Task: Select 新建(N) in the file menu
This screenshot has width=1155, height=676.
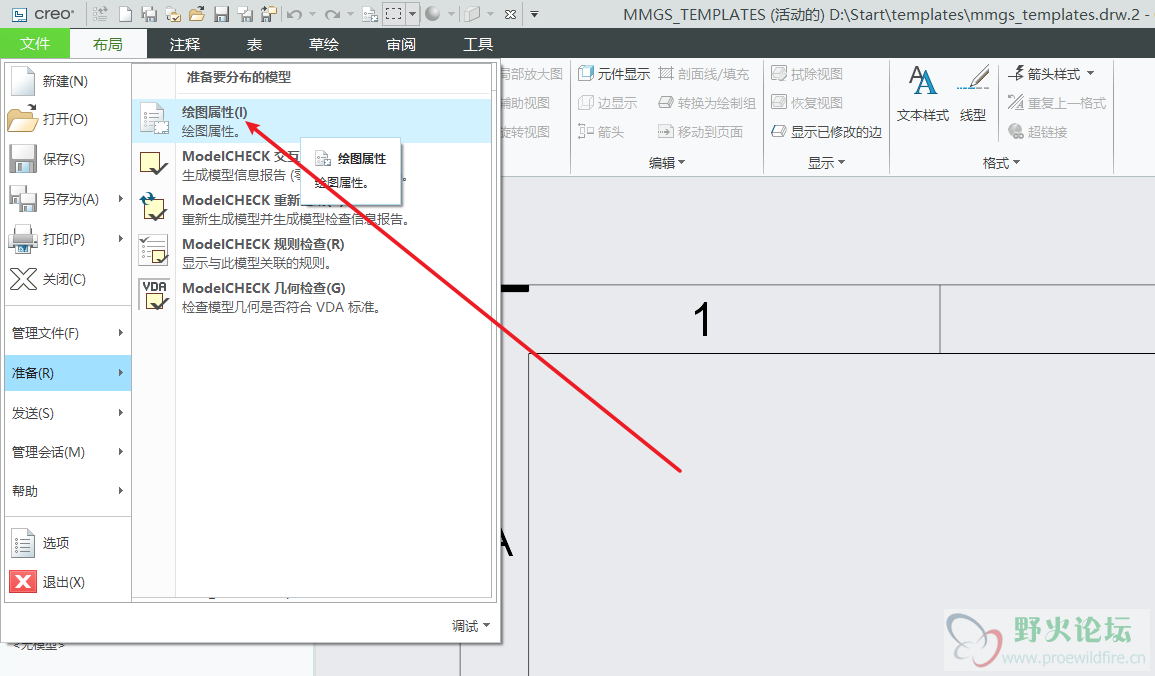Action: (68, 81)
